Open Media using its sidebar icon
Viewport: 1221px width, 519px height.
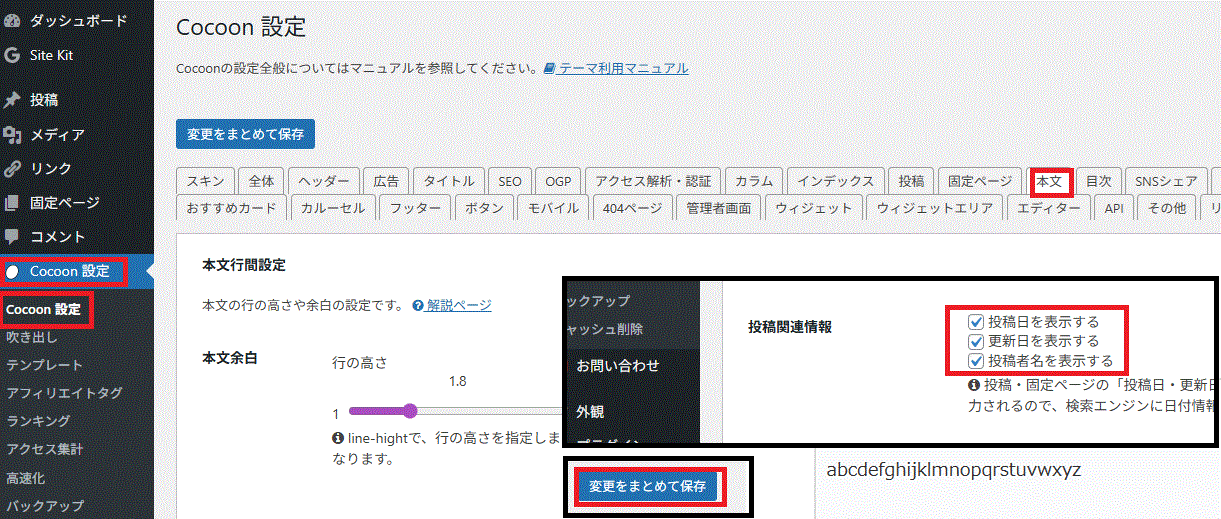point(12,134)
